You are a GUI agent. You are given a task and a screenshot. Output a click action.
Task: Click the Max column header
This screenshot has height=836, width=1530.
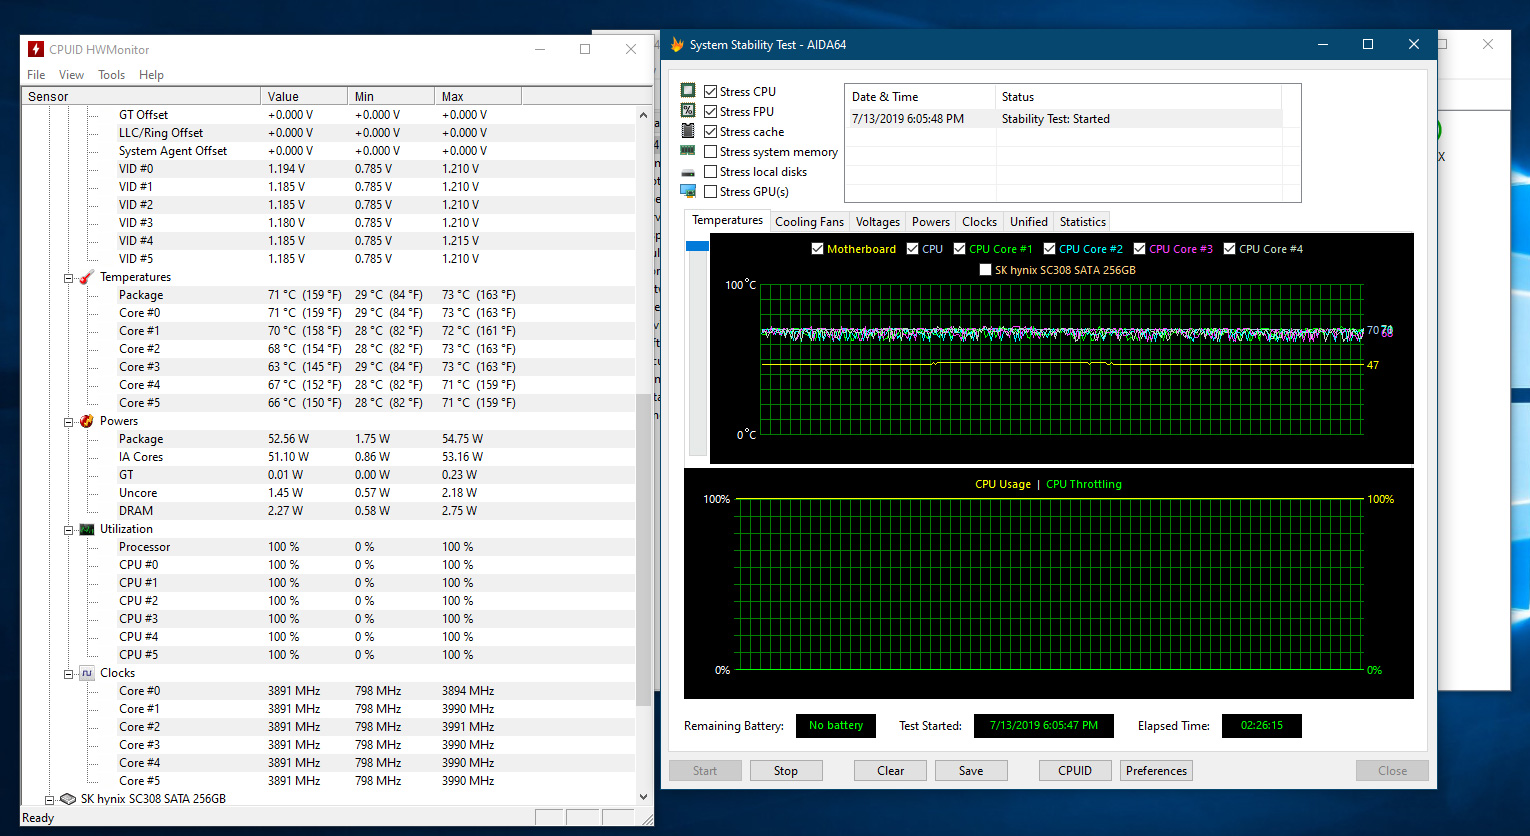tap(478, 96)
